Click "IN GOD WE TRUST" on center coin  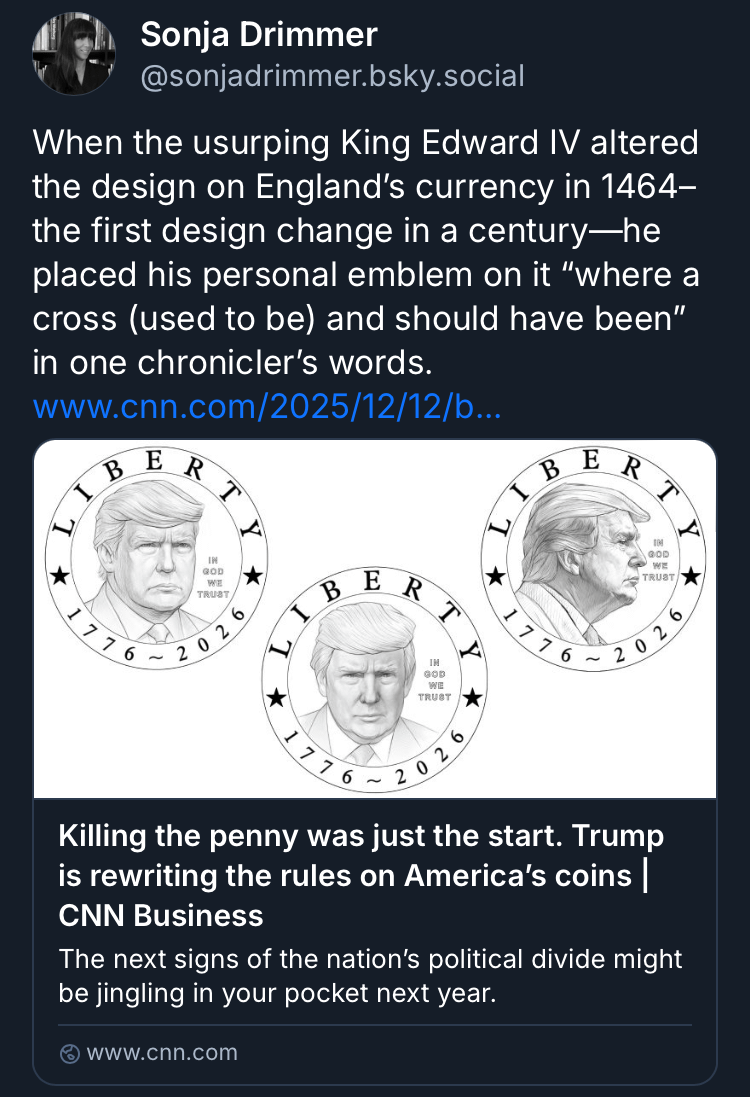[x=434, y=679]
